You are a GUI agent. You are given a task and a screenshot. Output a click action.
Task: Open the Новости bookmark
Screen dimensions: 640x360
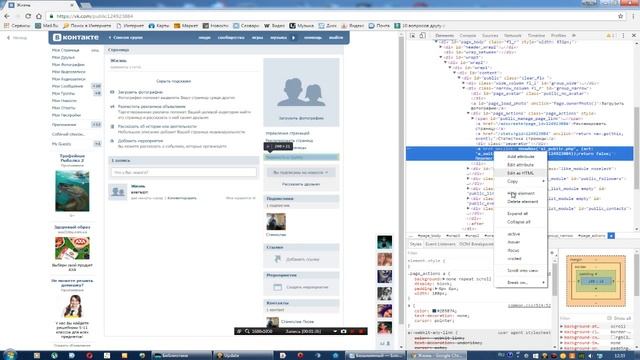point(216,25)
